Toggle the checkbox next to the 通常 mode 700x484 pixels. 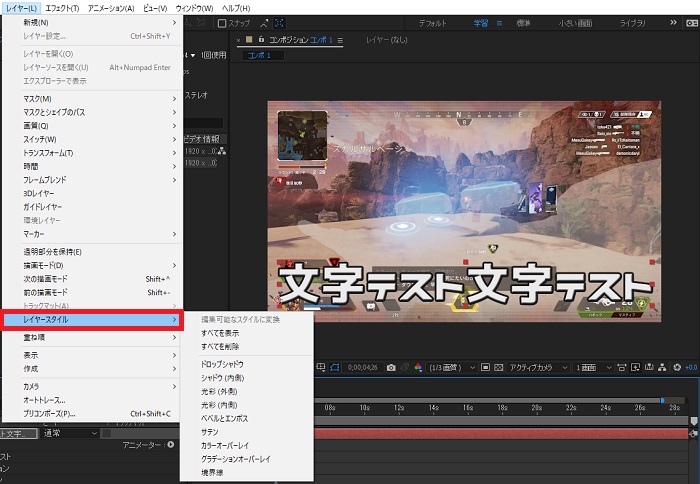point(106,433)
